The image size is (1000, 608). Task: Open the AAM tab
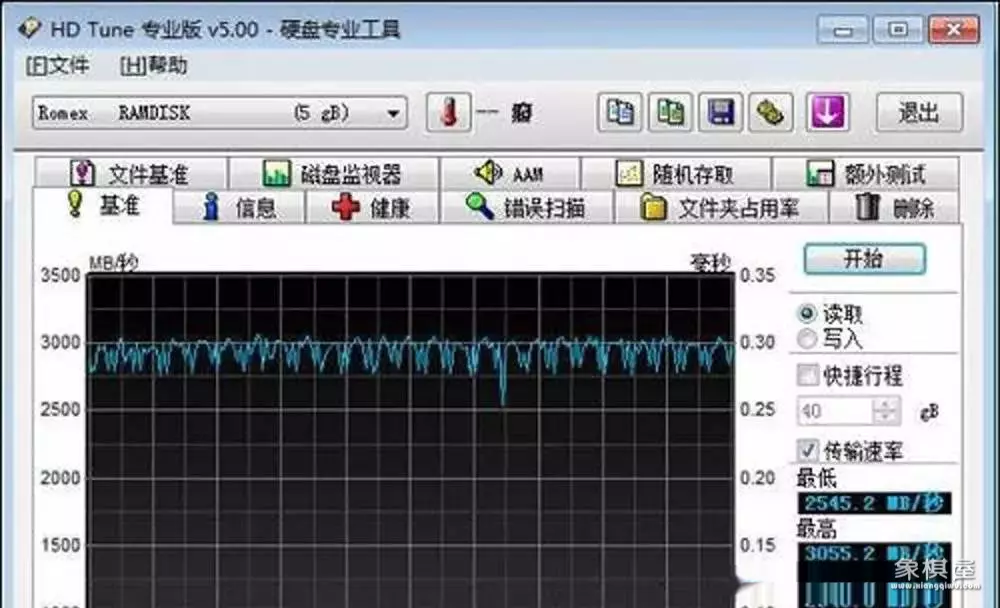click(510, 174)
